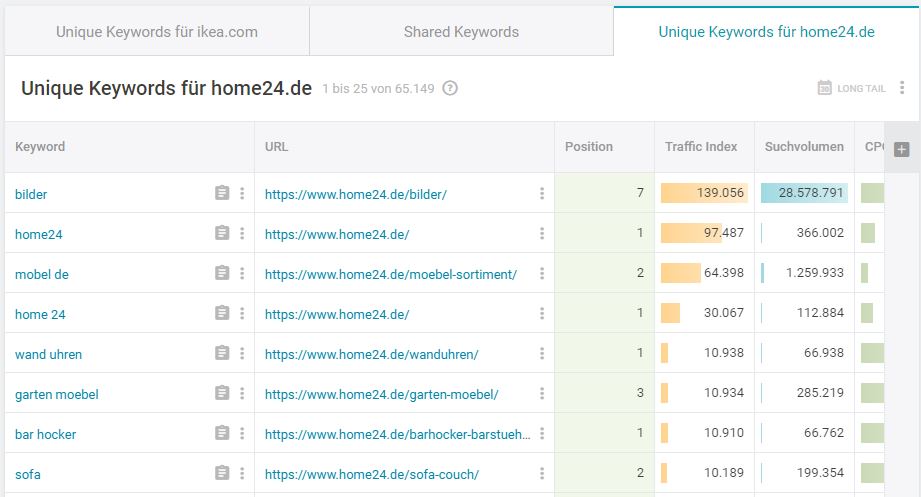
Task: Open URL home24.de/garten-moebel/
Action: 382,394
